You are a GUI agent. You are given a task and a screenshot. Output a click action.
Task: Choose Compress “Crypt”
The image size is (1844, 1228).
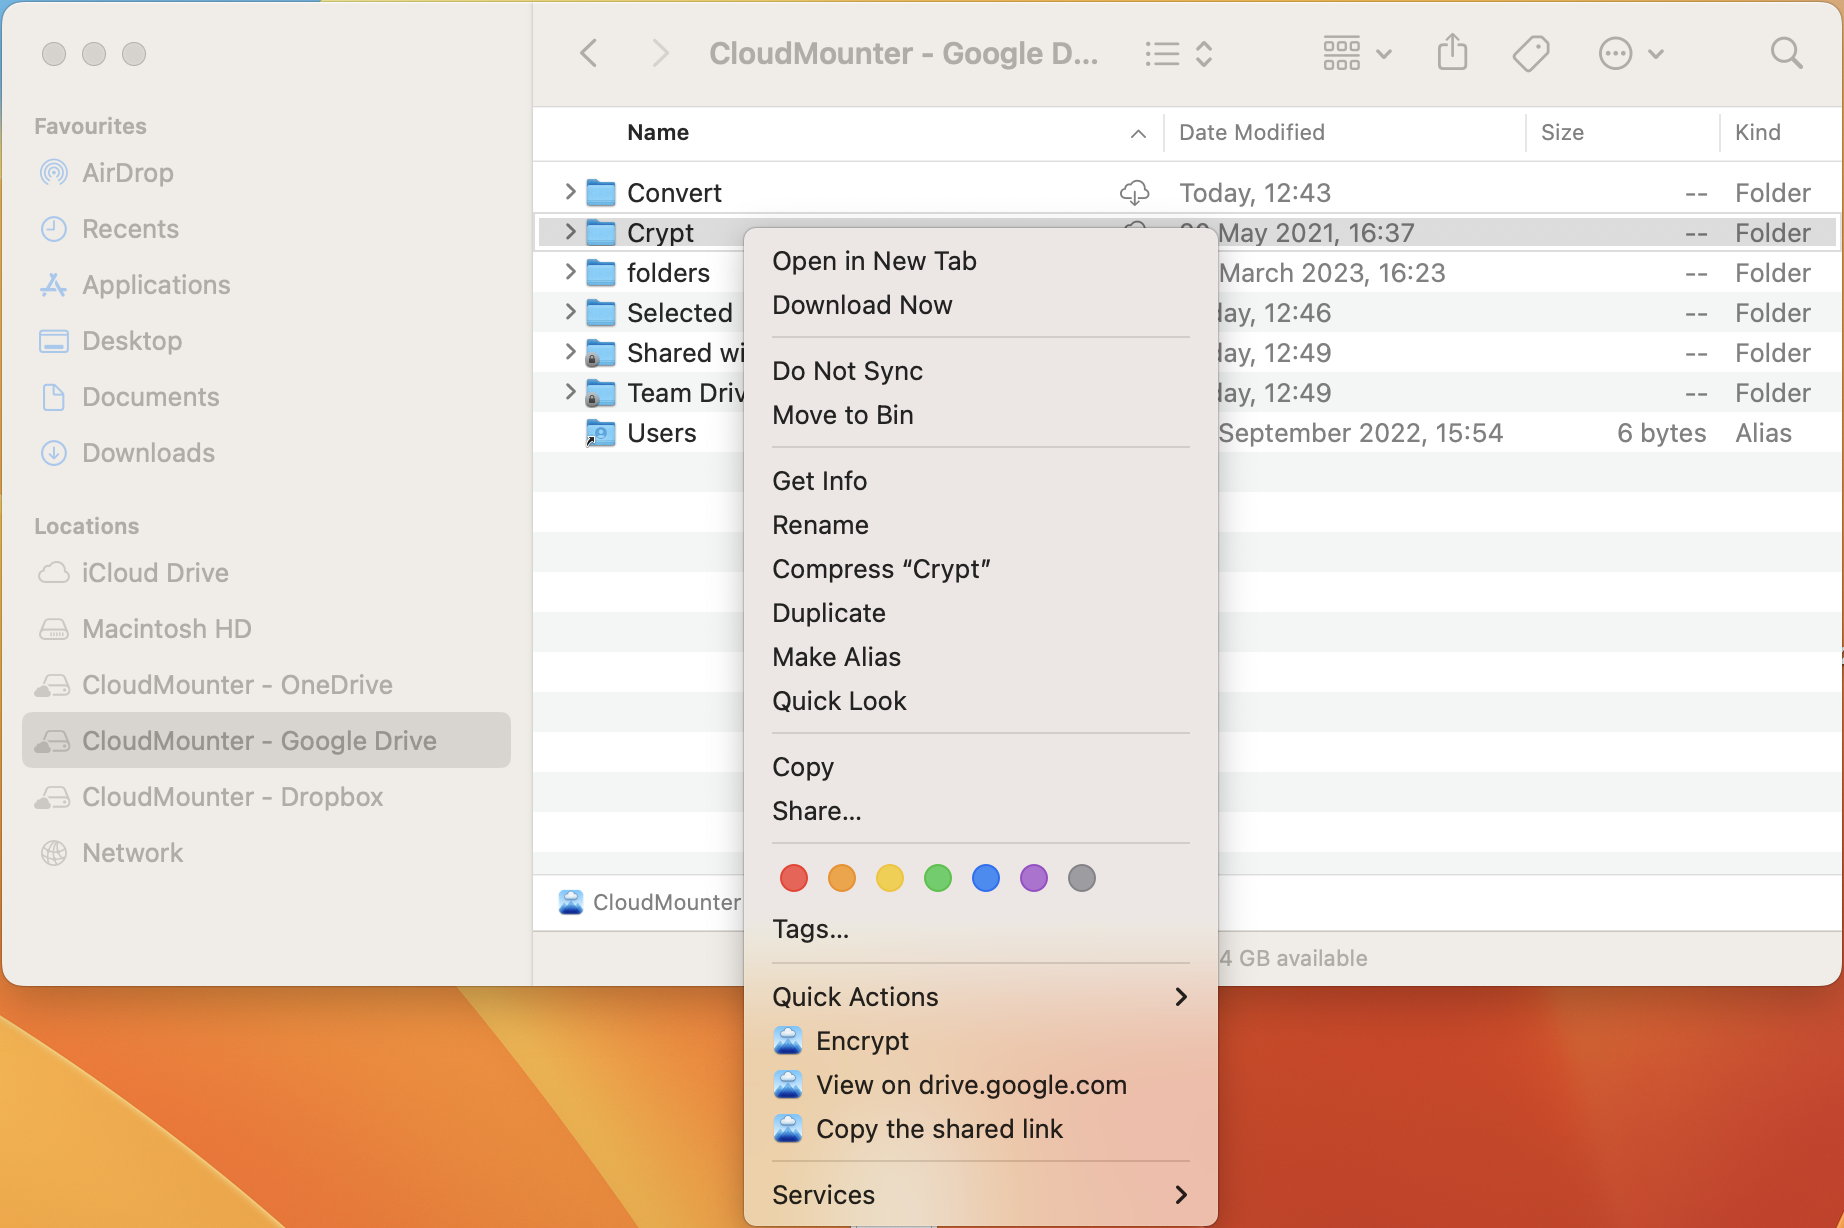click(x=980, y=569)
